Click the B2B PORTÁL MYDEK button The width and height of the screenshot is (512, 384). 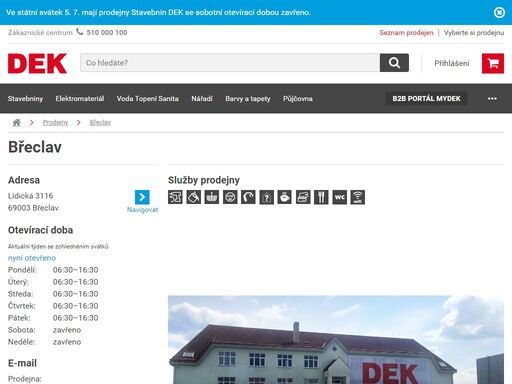click(426, 99)
